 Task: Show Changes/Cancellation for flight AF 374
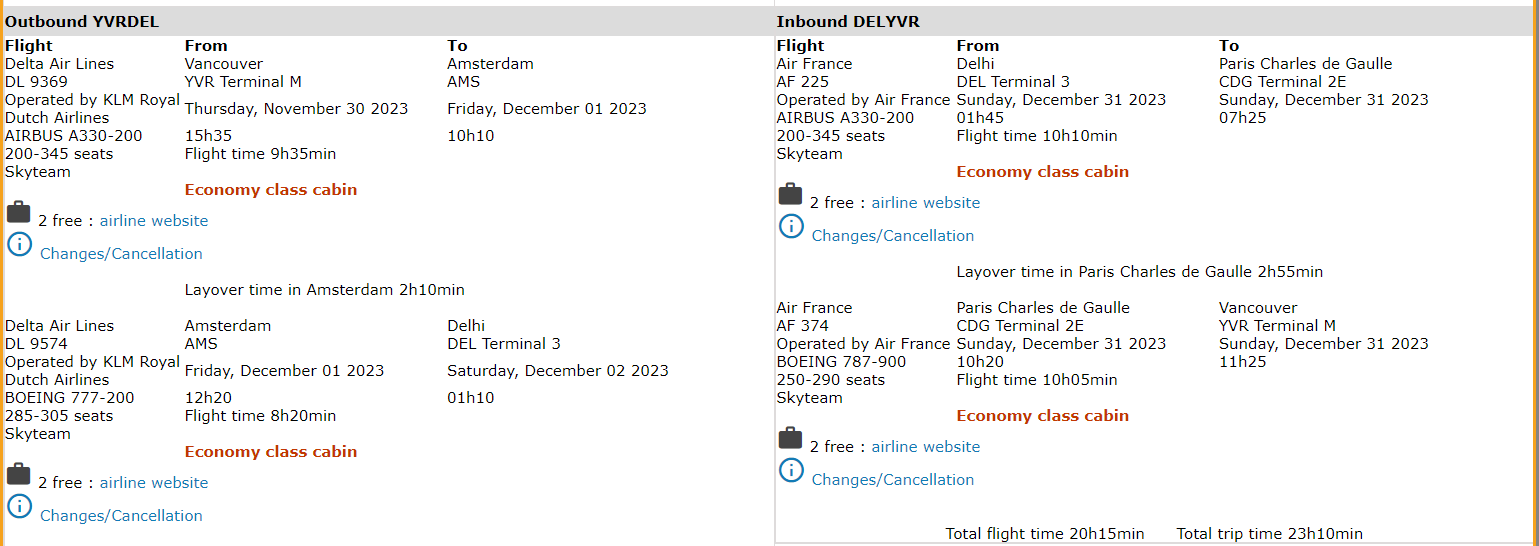coord(893,480)
